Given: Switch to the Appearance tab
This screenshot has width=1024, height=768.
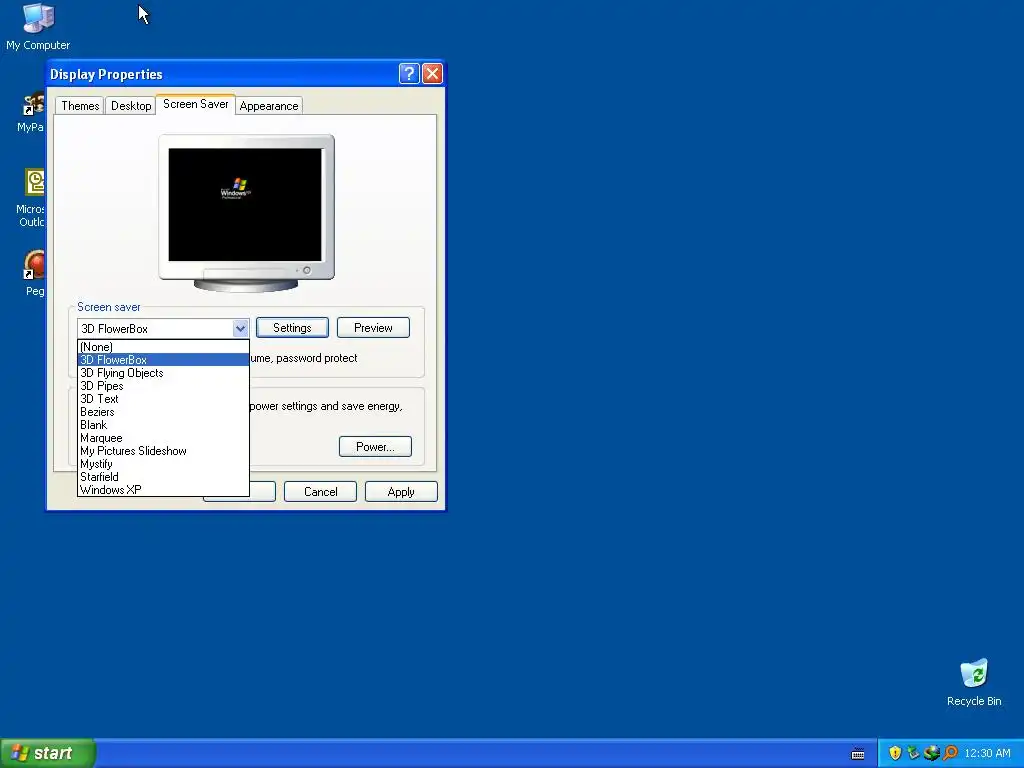Looking at the screenshot, I should point(268,106).
